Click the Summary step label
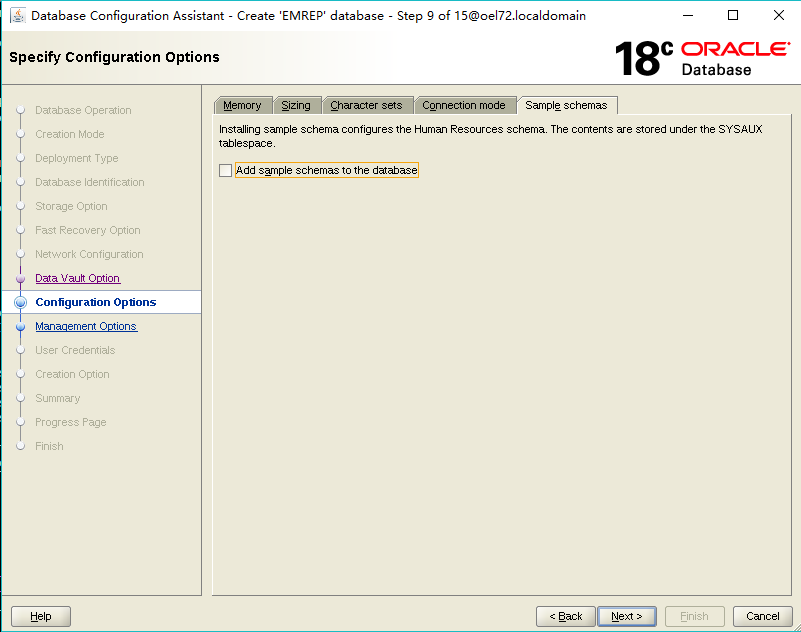This screenshot has height=632, width=801. (58, 398)
